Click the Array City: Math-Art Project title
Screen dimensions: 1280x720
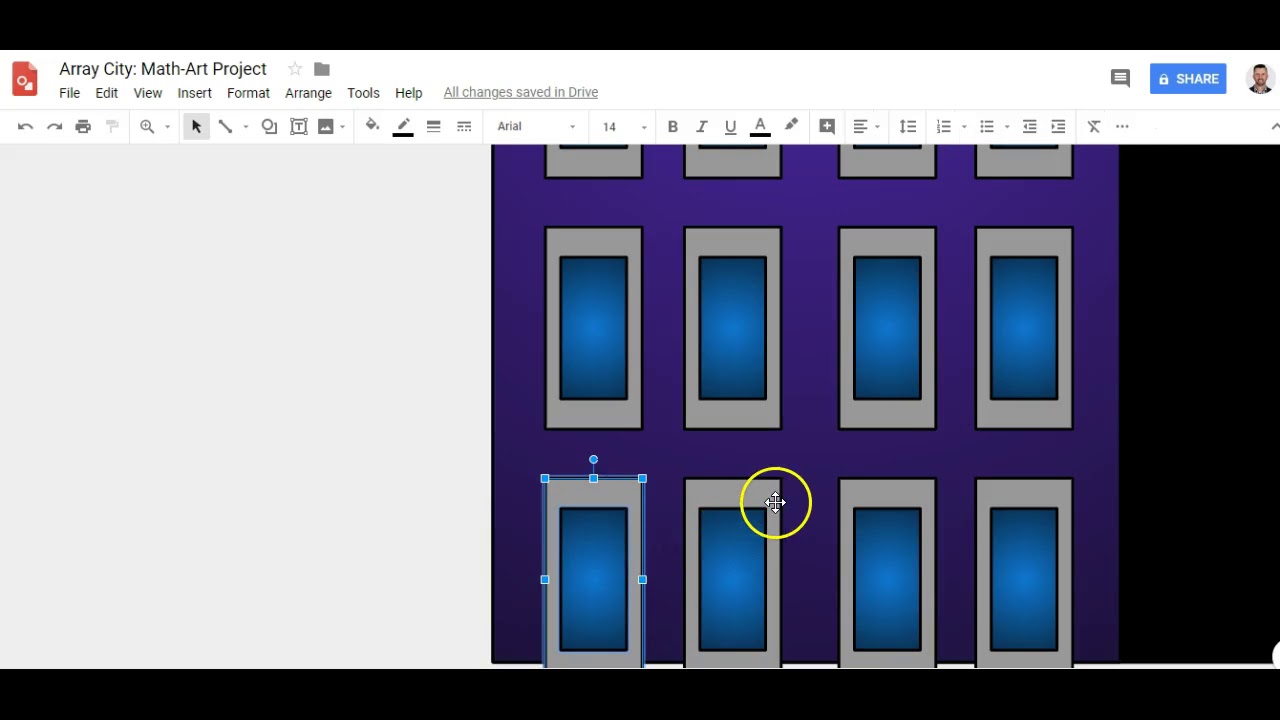163,69
